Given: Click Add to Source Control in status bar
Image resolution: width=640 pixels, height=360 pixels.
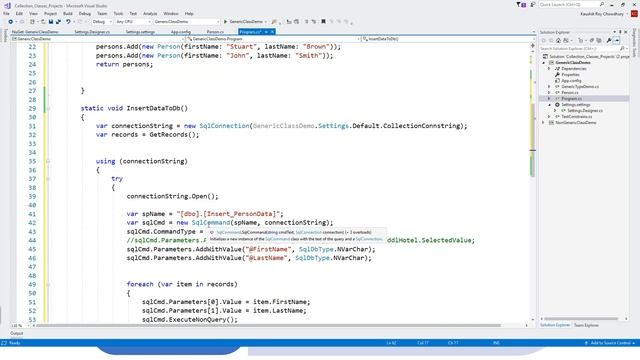Looking at the screenshot, I should click(x=610, y=343).
